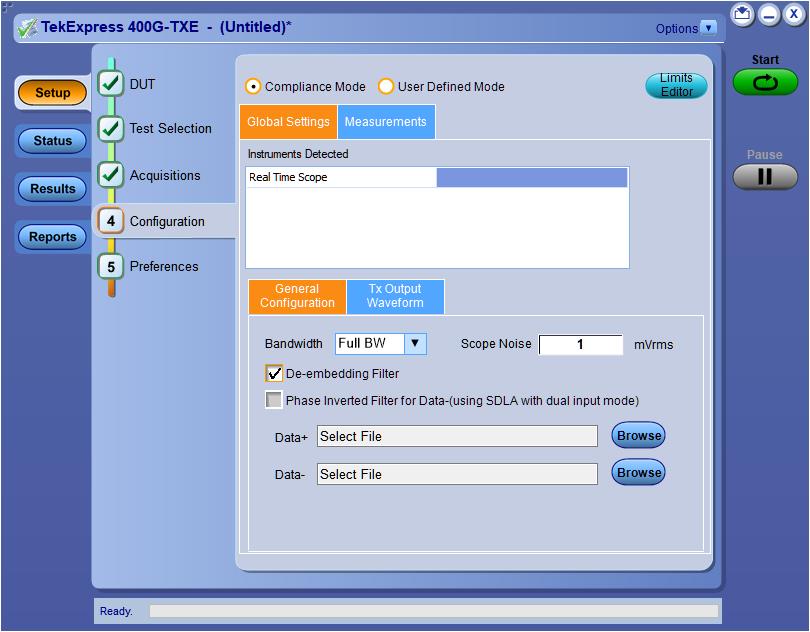The height and width of the screenshot is (632, 810).
Task: Click the window pin icon at top right
Action: (742, 14)
